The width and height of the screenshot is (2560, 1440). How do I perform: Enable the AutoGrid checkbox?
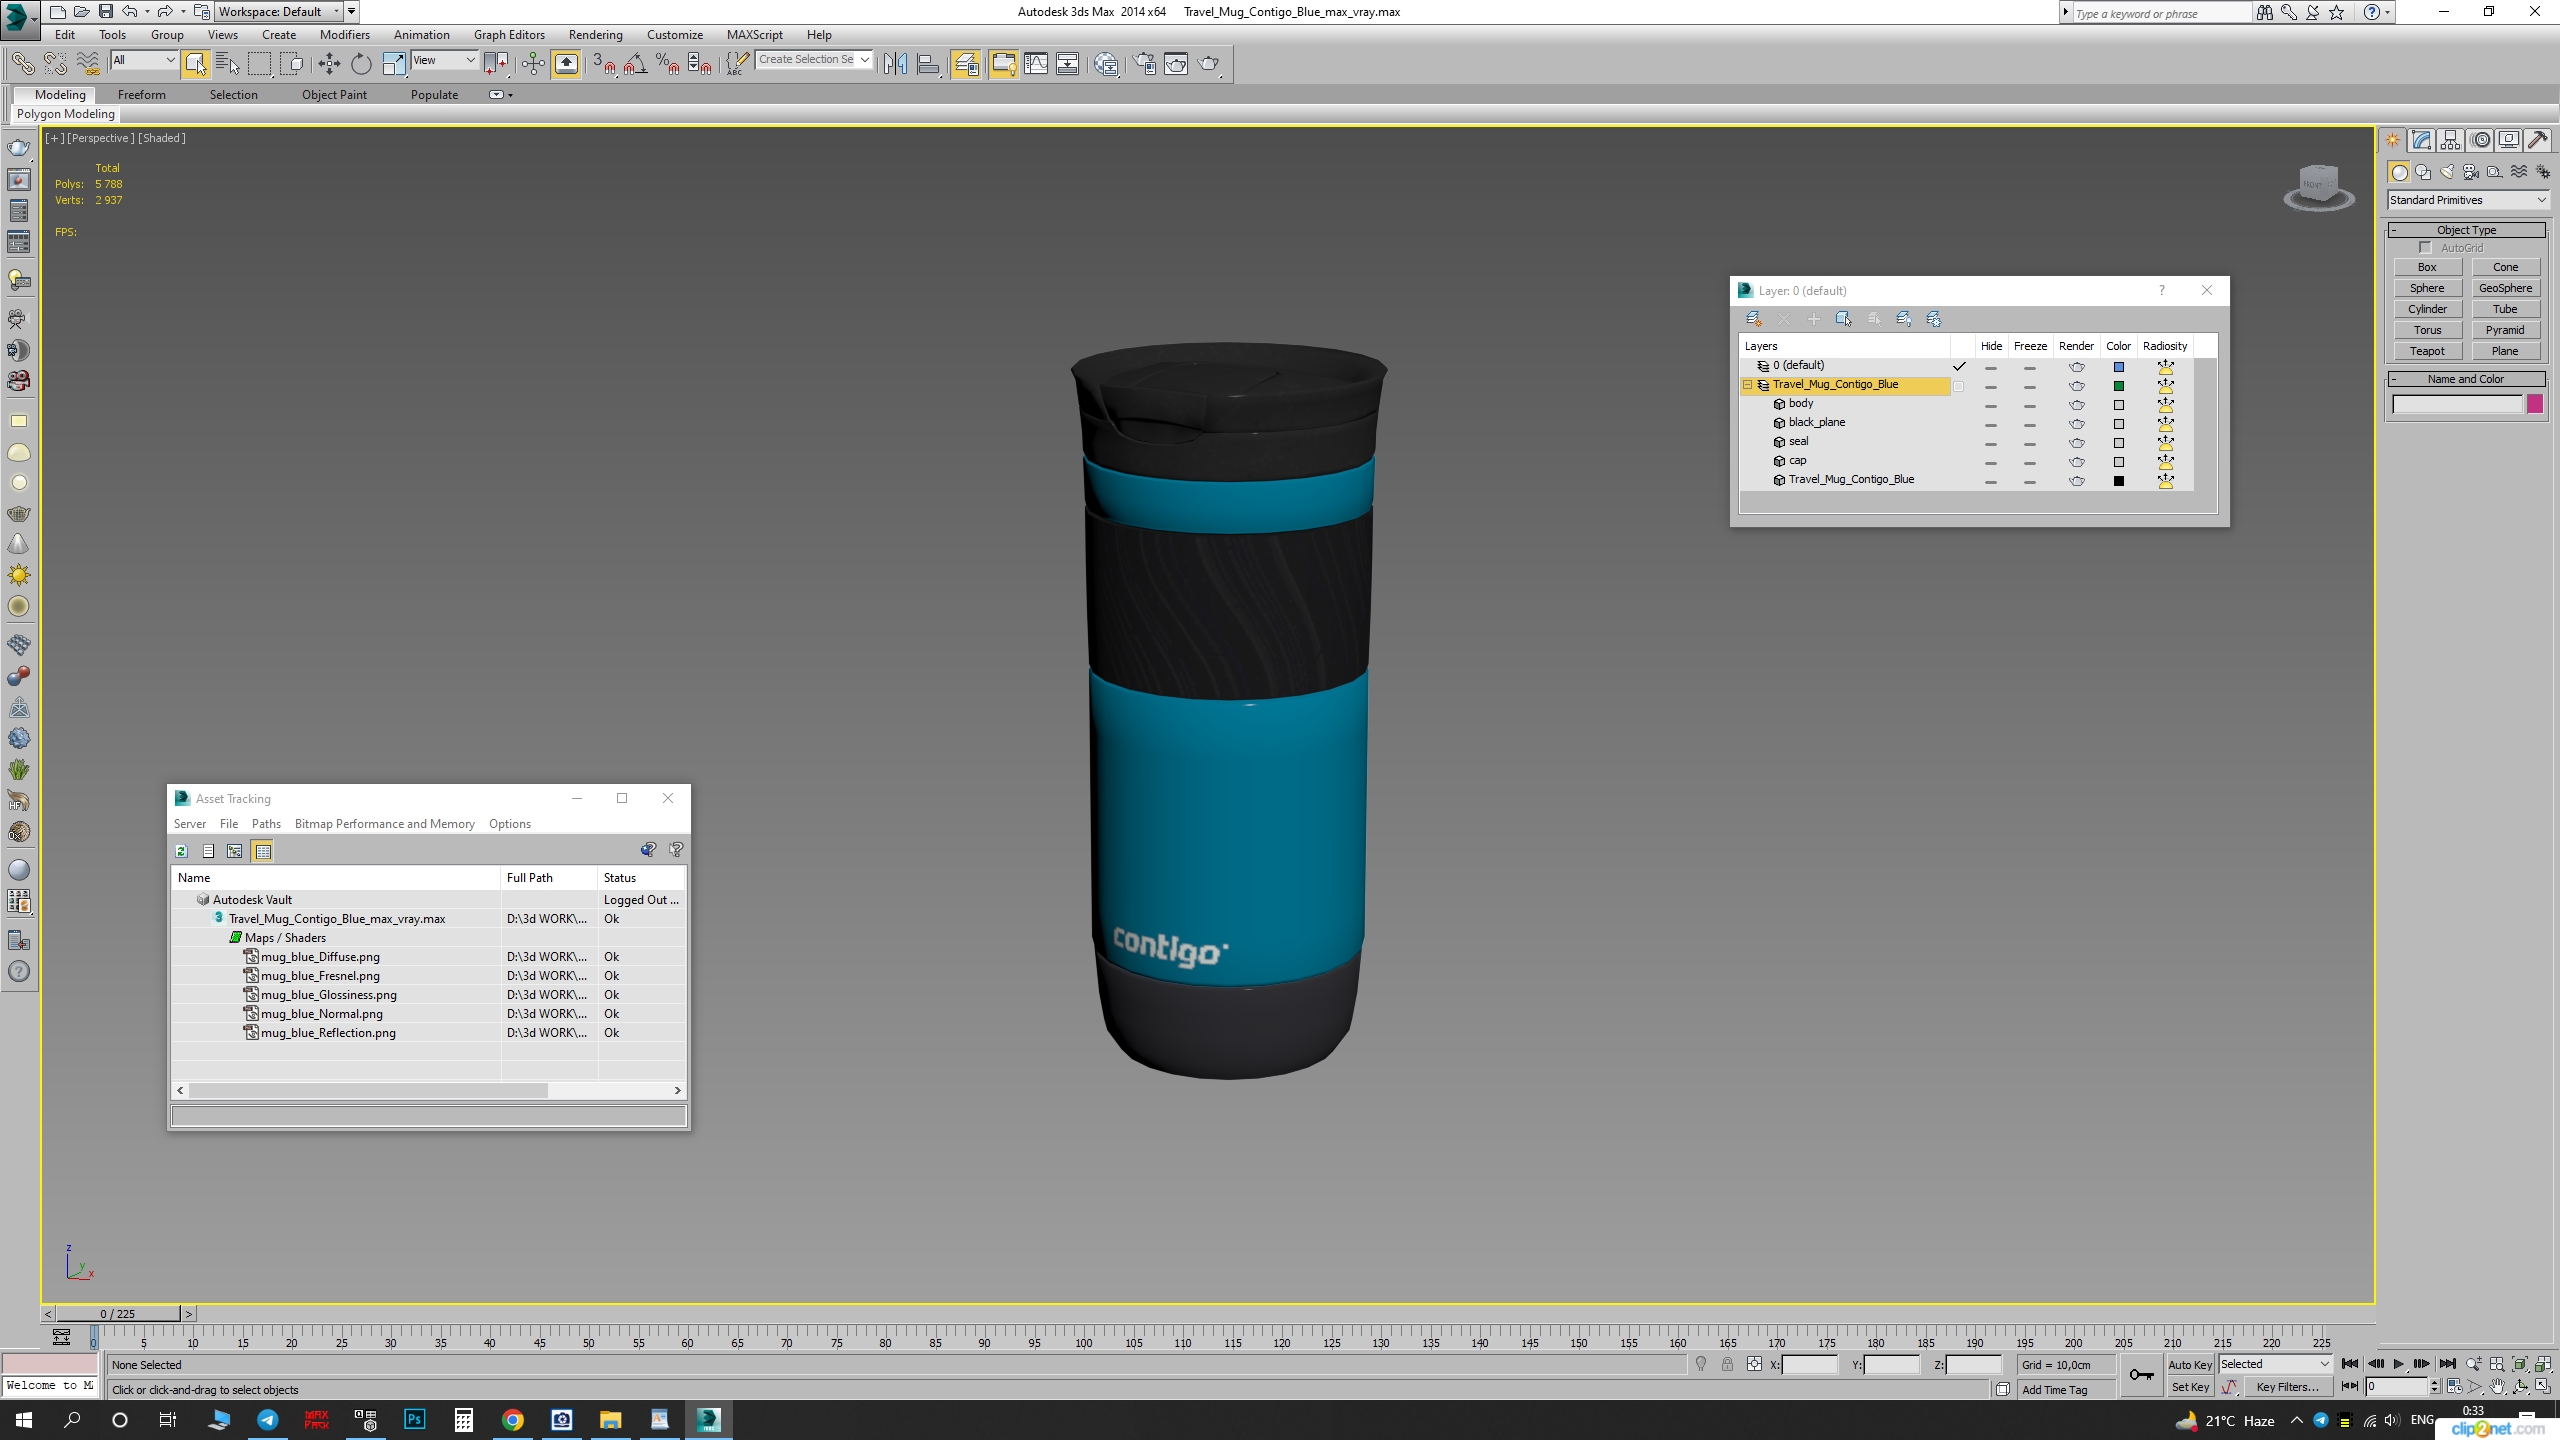2425,248
